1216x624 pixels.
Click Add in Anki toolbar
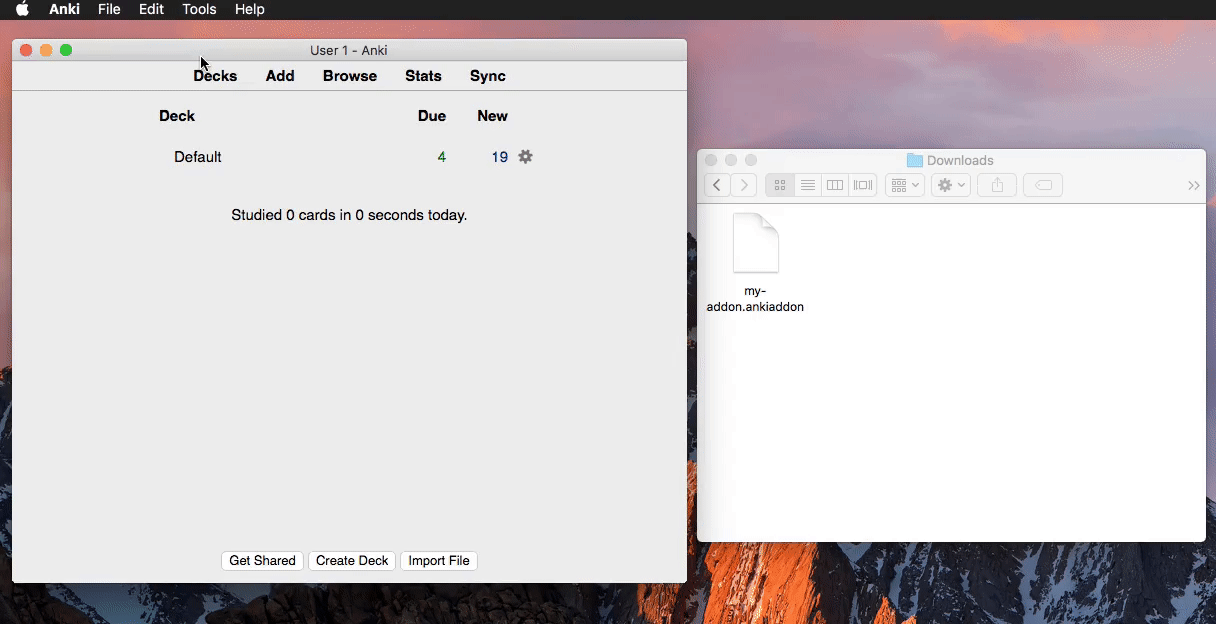pyautogui.click(x=280, y=76)
